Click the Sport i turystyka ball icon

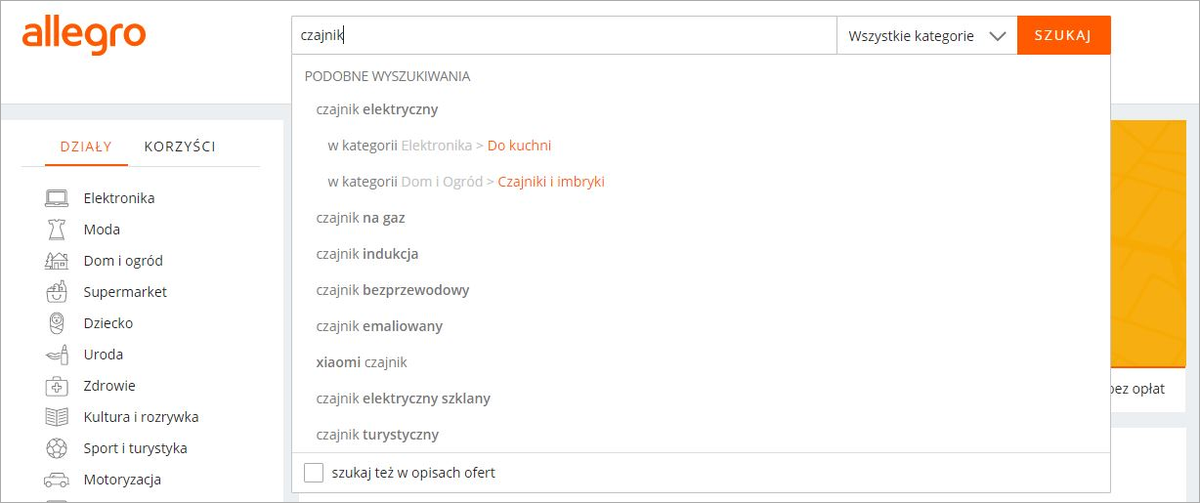click(x=56, y=448)
